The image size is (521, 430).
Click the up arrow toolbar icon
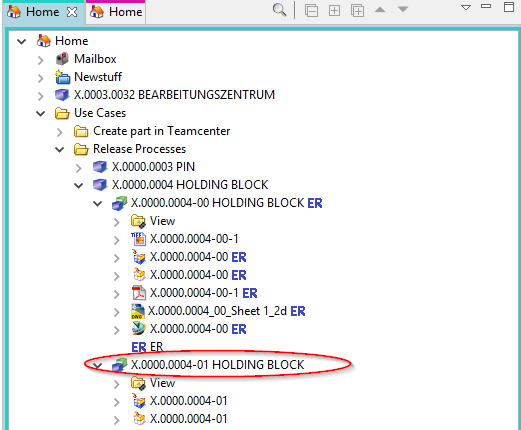click(x=380, y=10)
